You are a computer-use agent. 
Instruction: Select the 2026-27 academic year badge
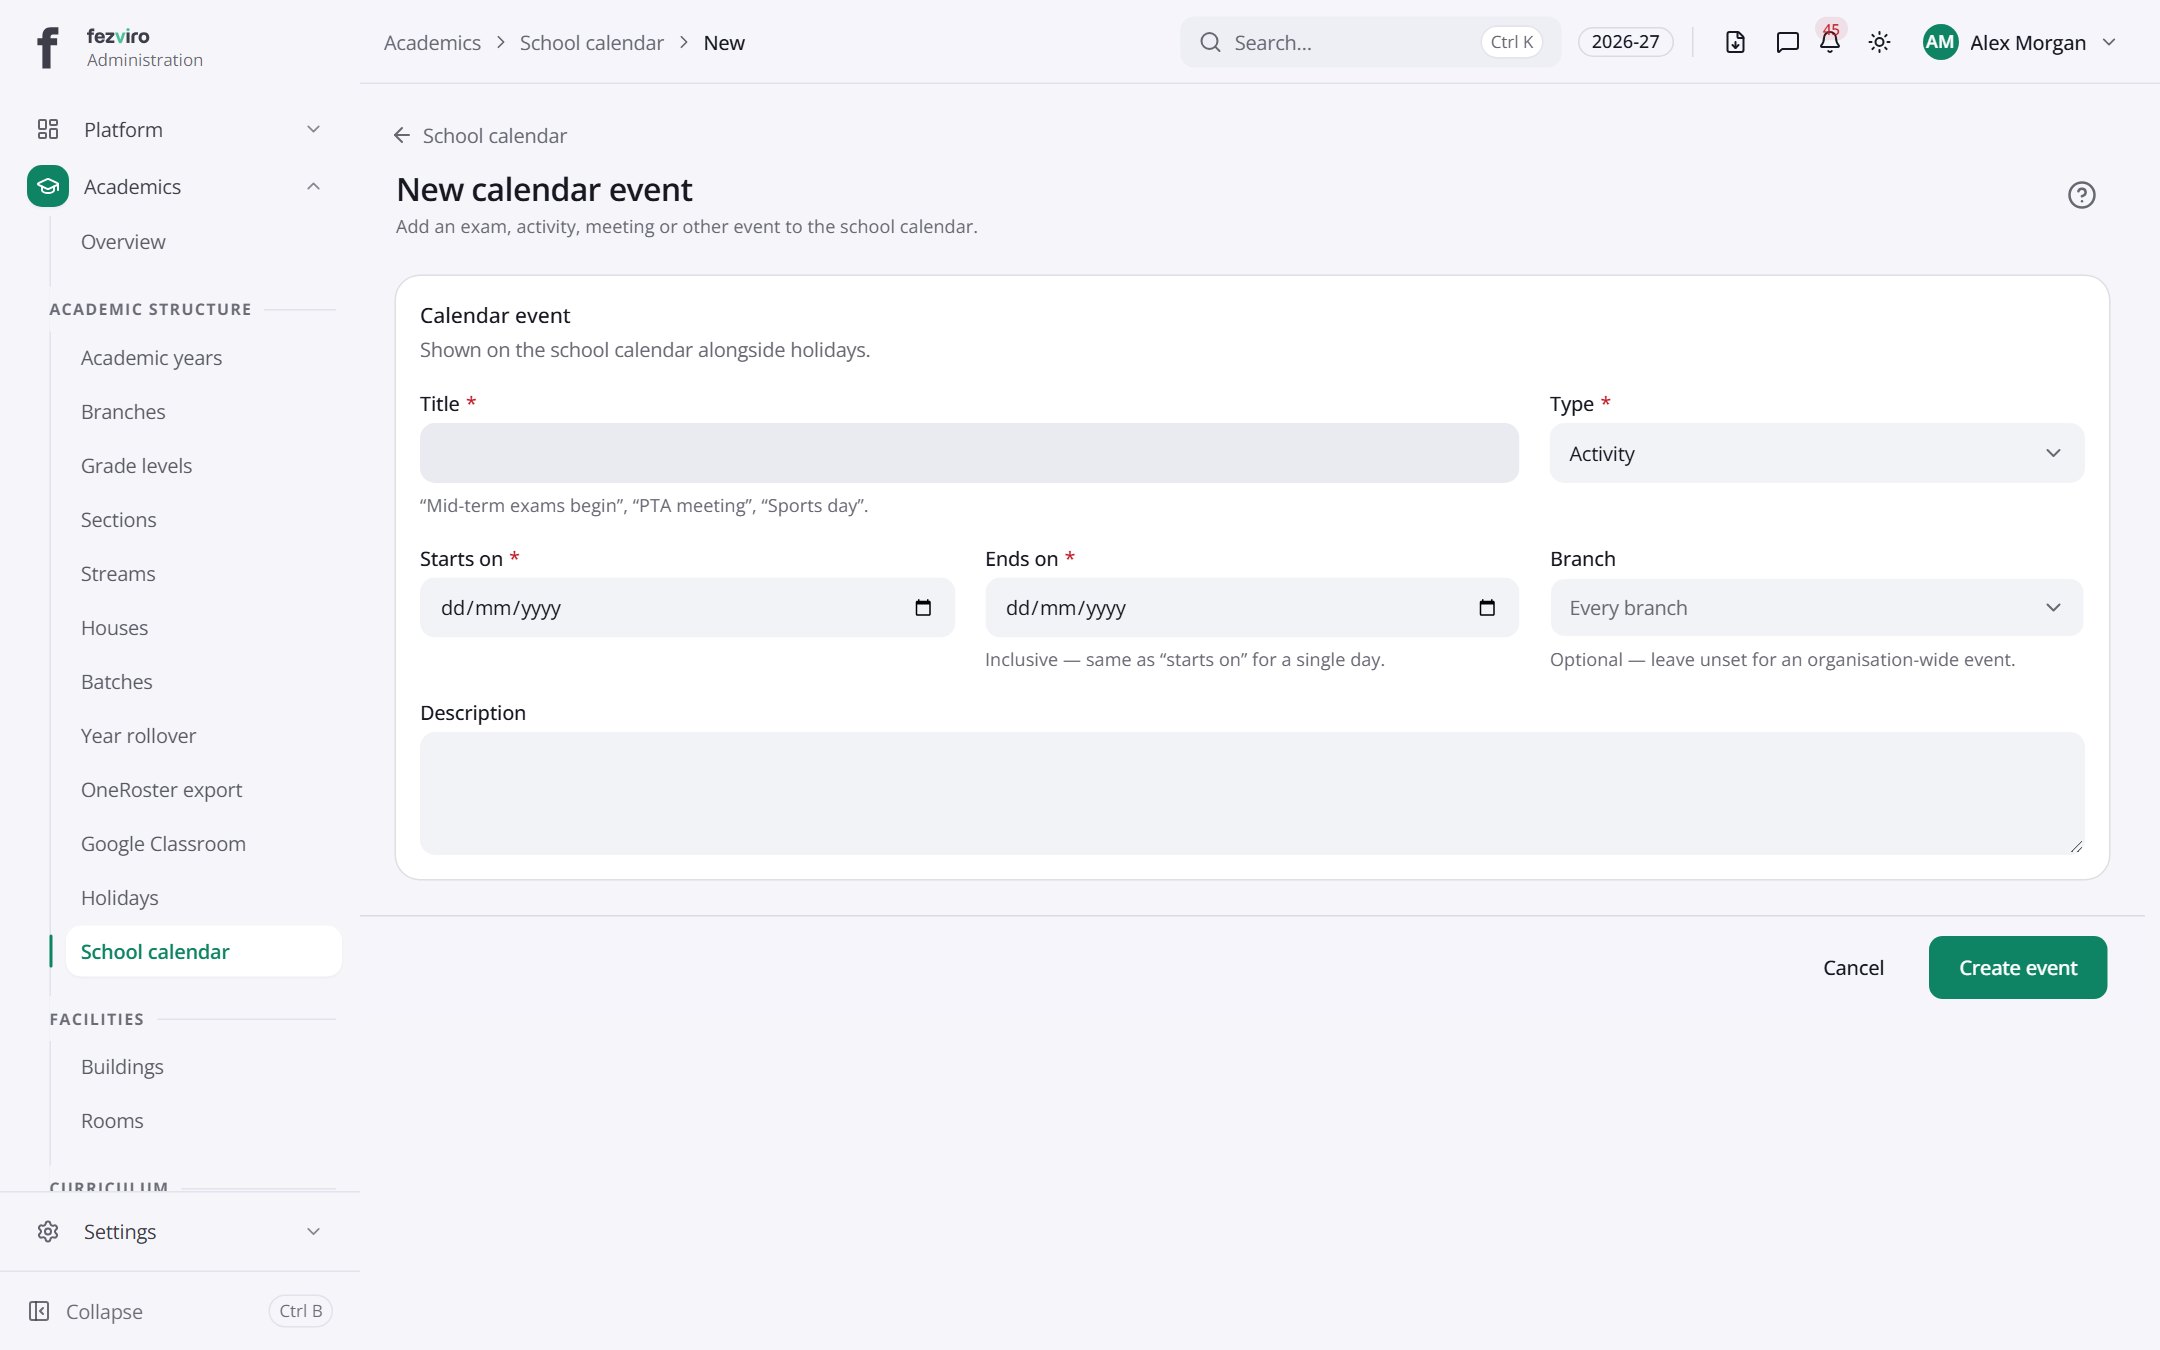point(1625,42)
